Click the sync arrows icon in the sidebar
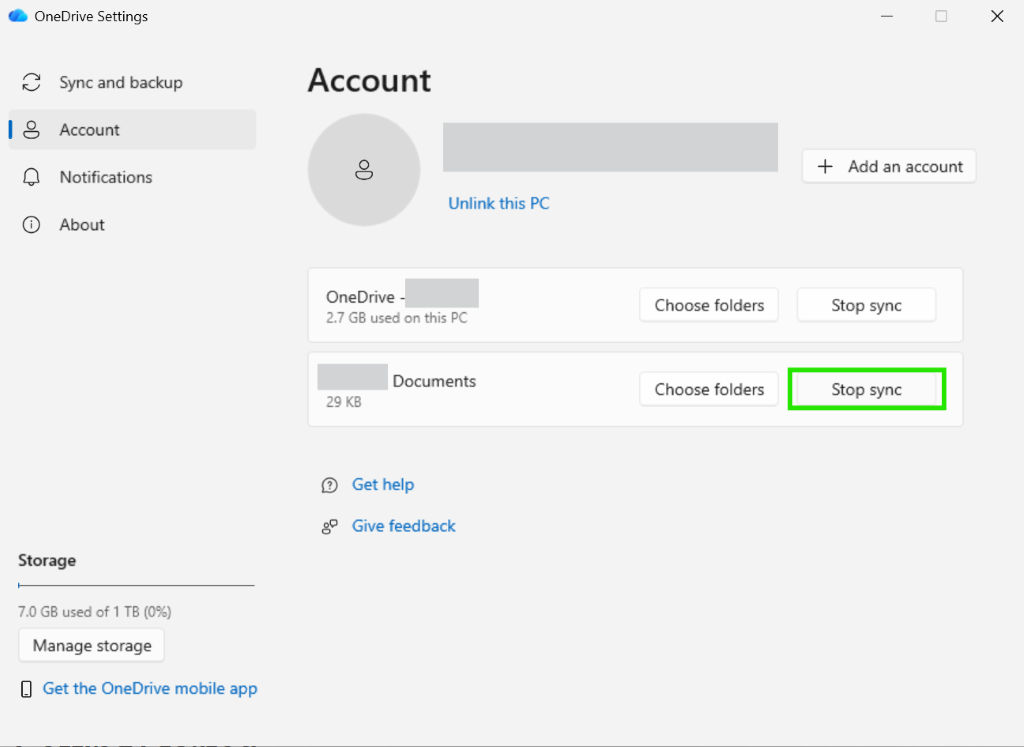Viewport: 1024px width, 747px height. (x=31, y=82)
